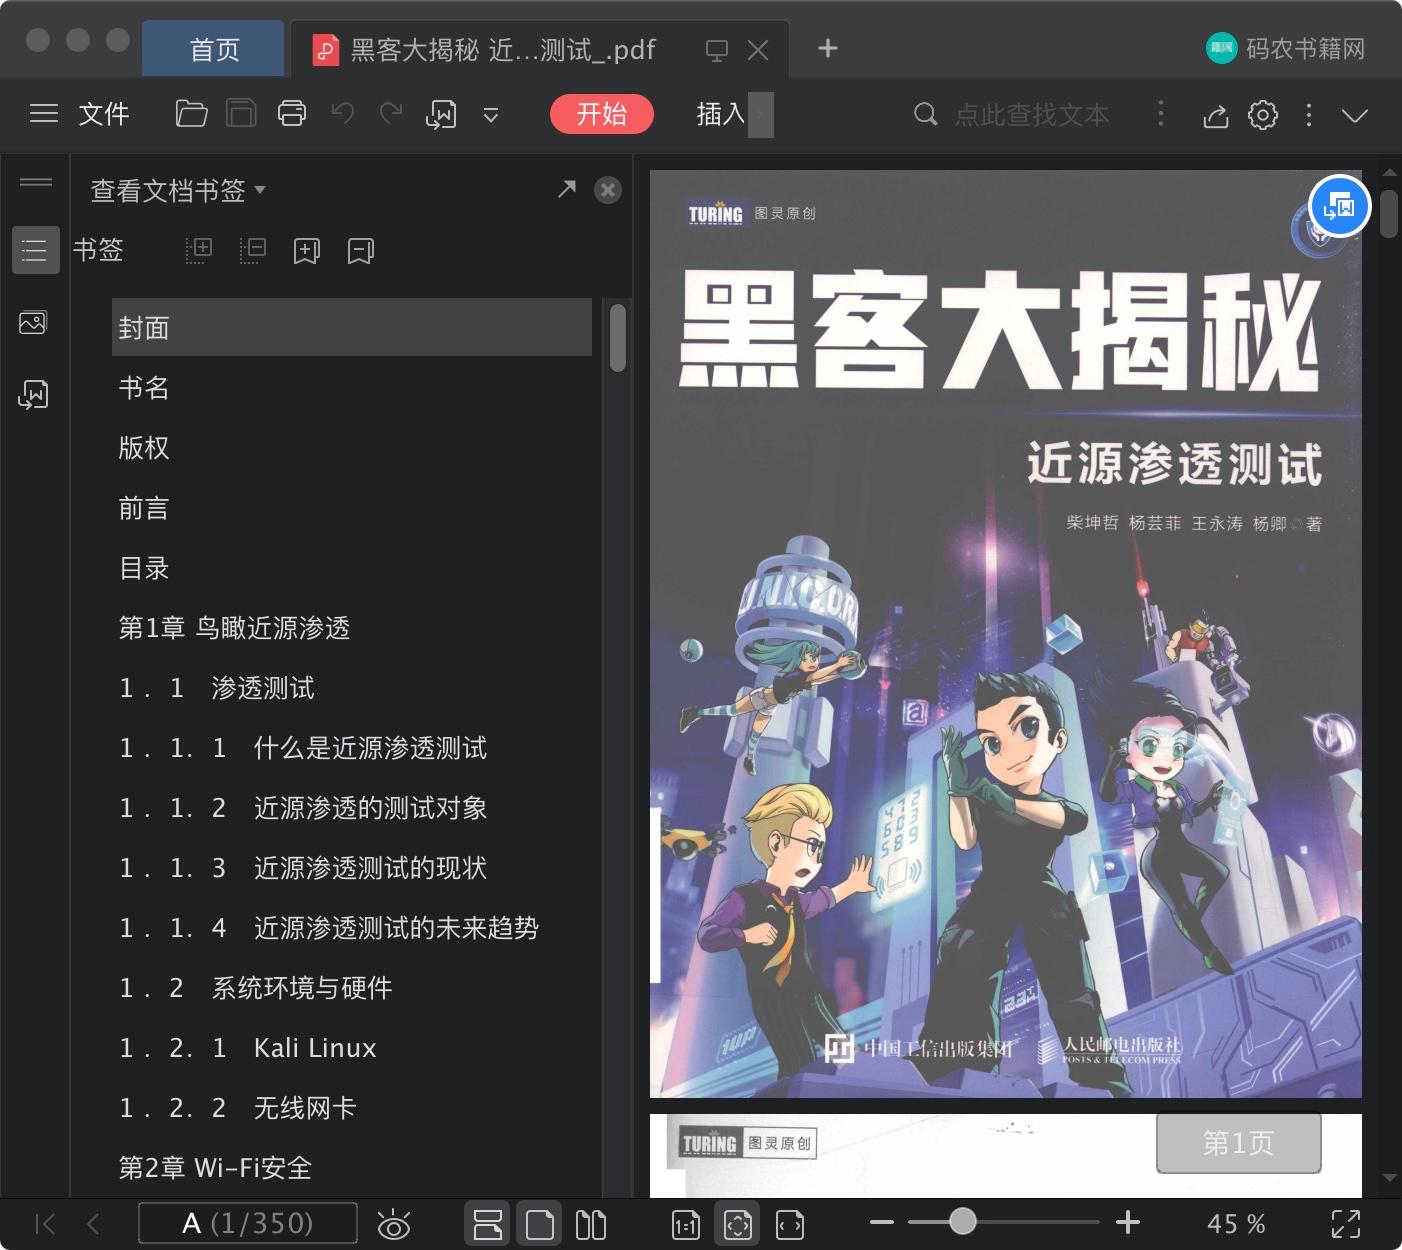Viewport: 1402px width, 1250px height.
Task: Click the redo arrow icon
Action: pyautogui.click(x=391, y=114)
